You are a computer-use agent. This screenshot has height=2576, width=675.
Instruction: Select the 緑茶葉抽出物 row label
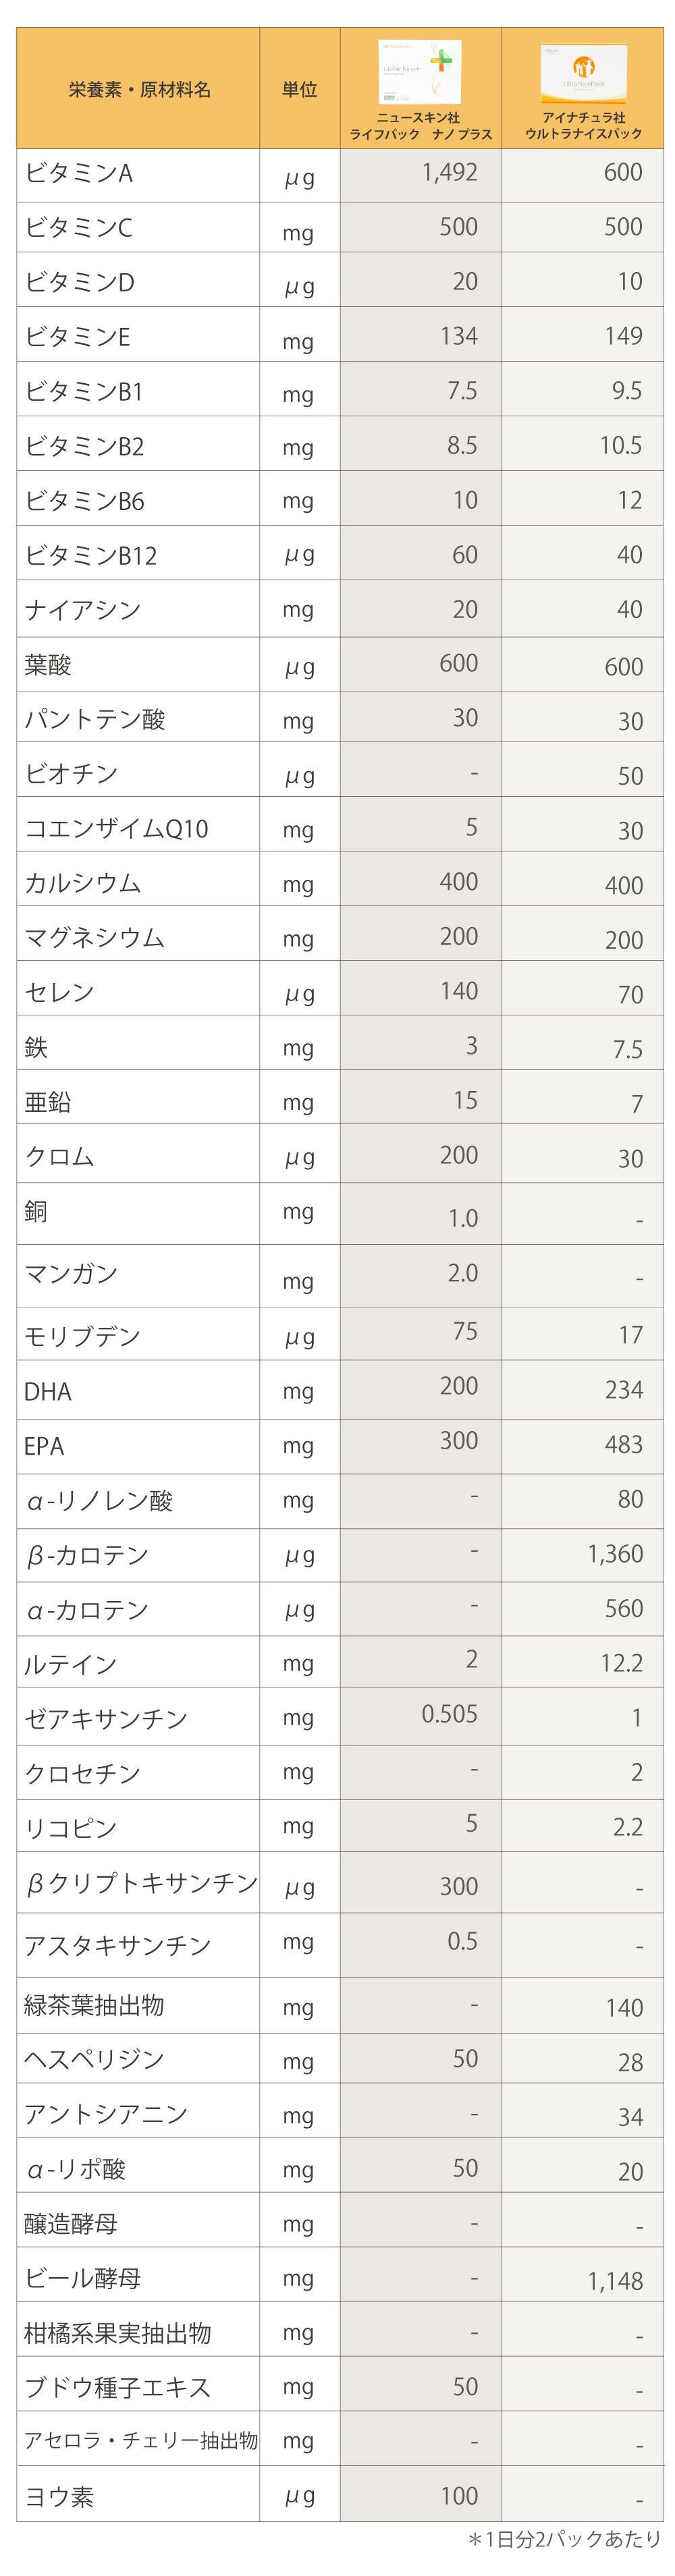[x=94, y=2005]
